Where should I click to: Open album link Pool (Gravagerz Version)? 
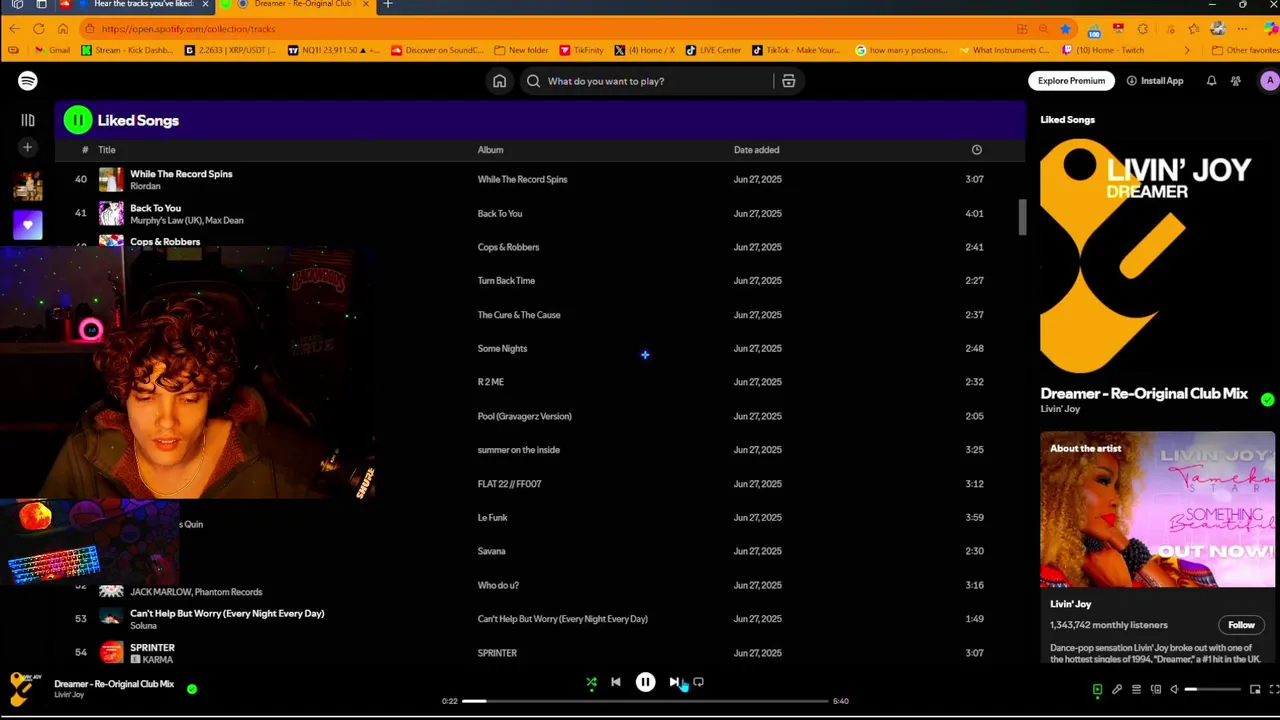525,416
